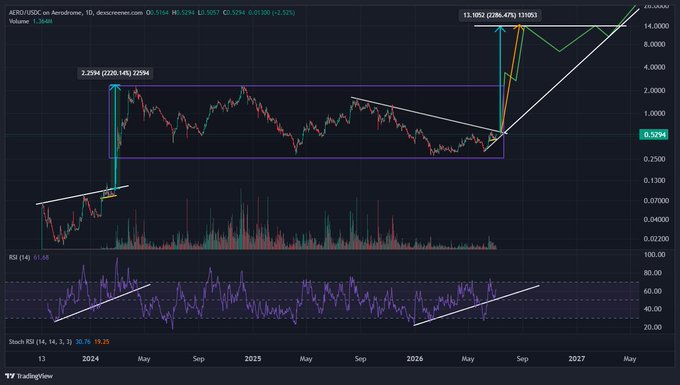Screen dimensions: 680x385
Task: Click the 0.04000 price axis label
Action: coord(656,219)
